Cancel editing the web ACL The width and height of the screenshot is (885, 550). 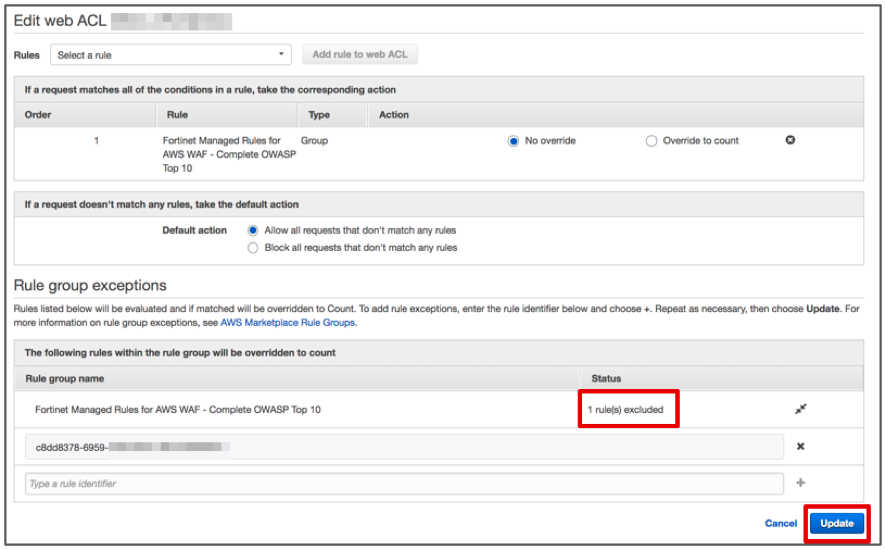(781, 523)
